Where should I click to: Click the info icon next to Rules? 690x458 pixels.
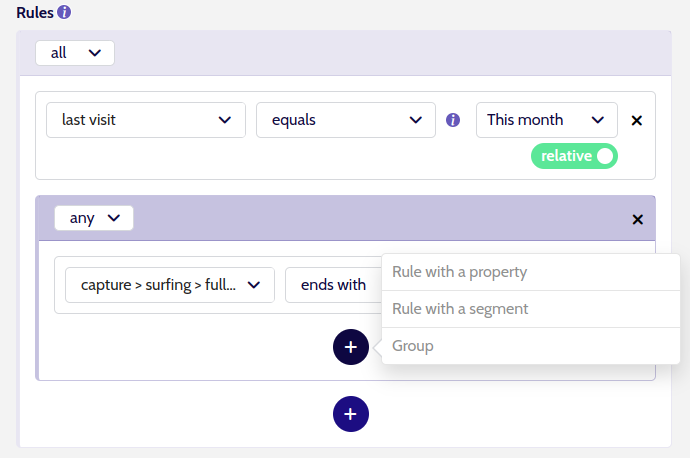click(x=64, y=12)
